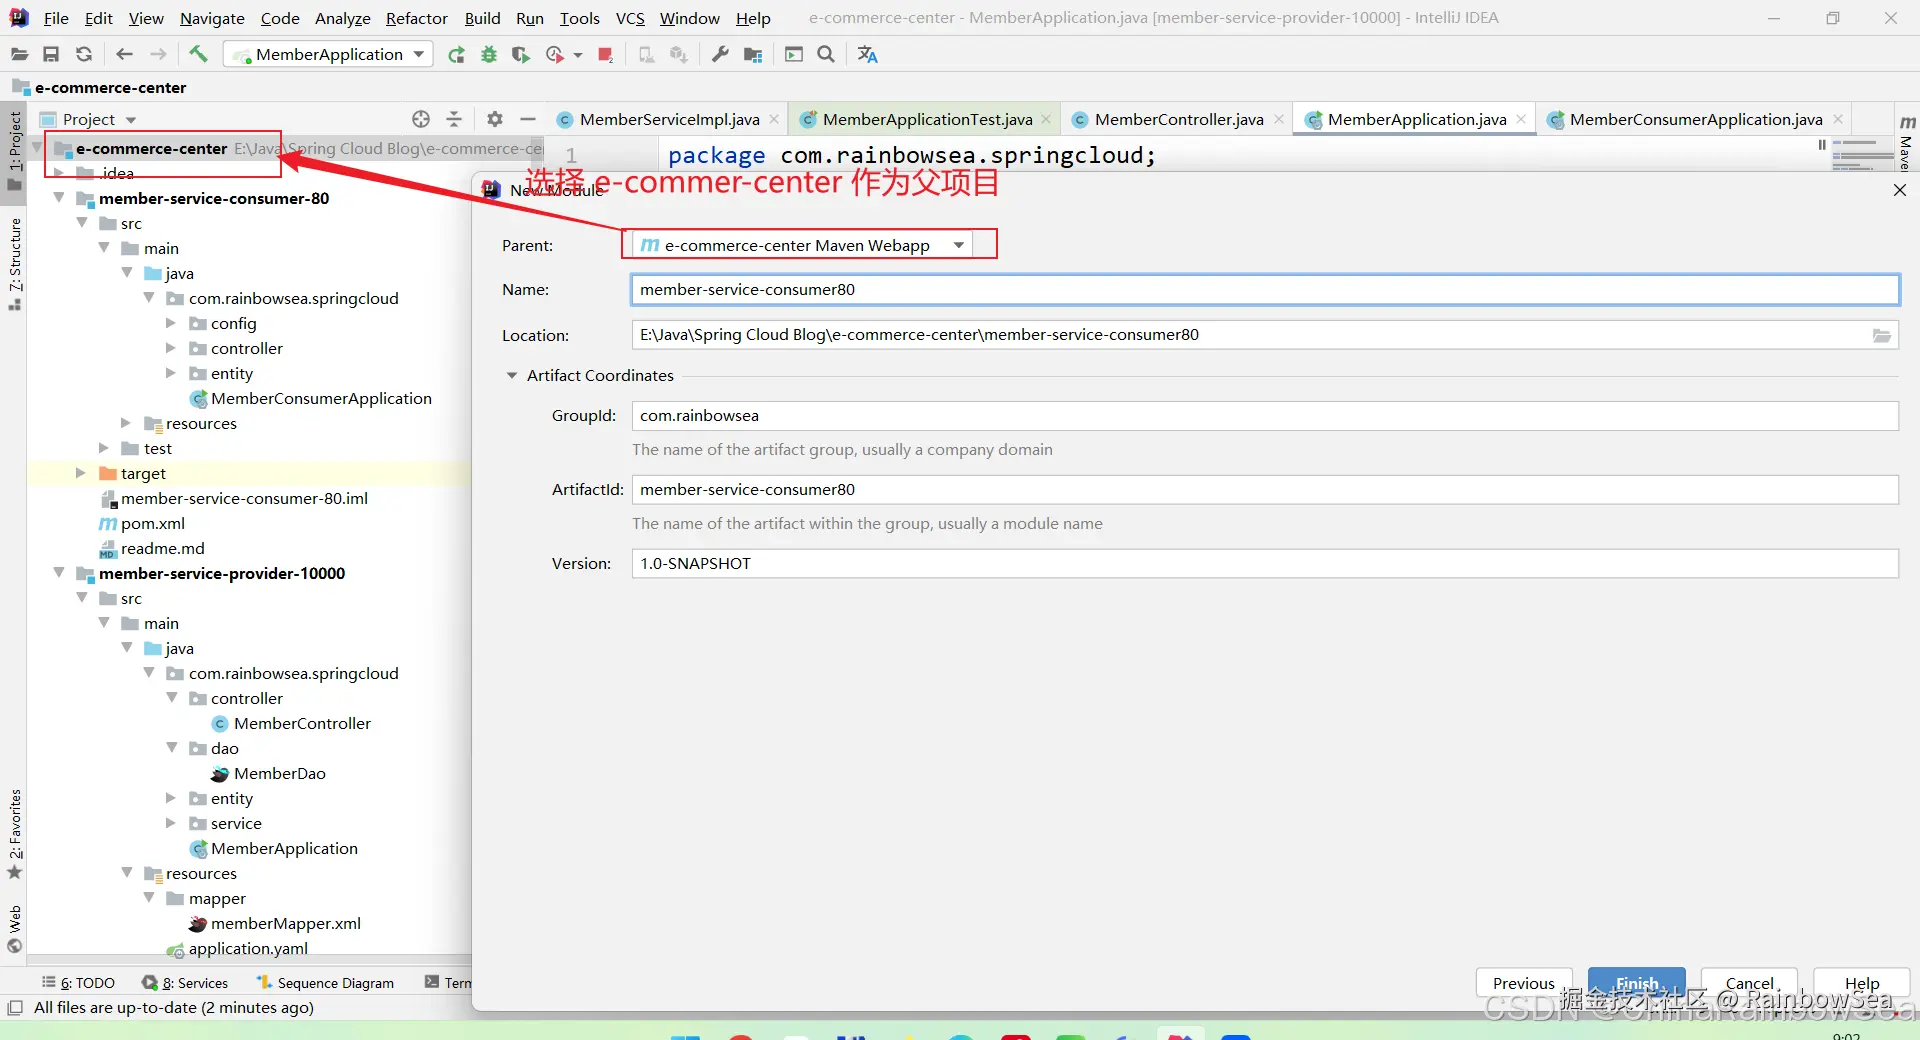Switch to the MemberServiceImpl.java tab
The width and height of the screenshot is (1920, 1040).
pyautogui.click(x=669, y=119)
